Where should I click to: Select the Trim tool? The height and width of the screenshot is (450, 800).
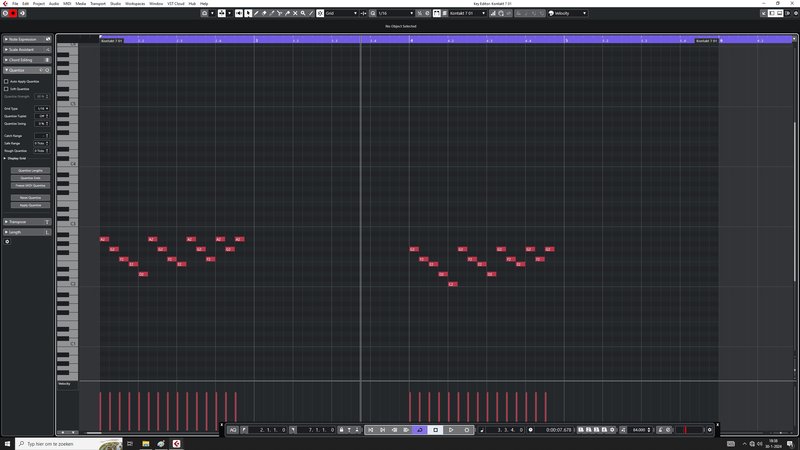point(271,13)
